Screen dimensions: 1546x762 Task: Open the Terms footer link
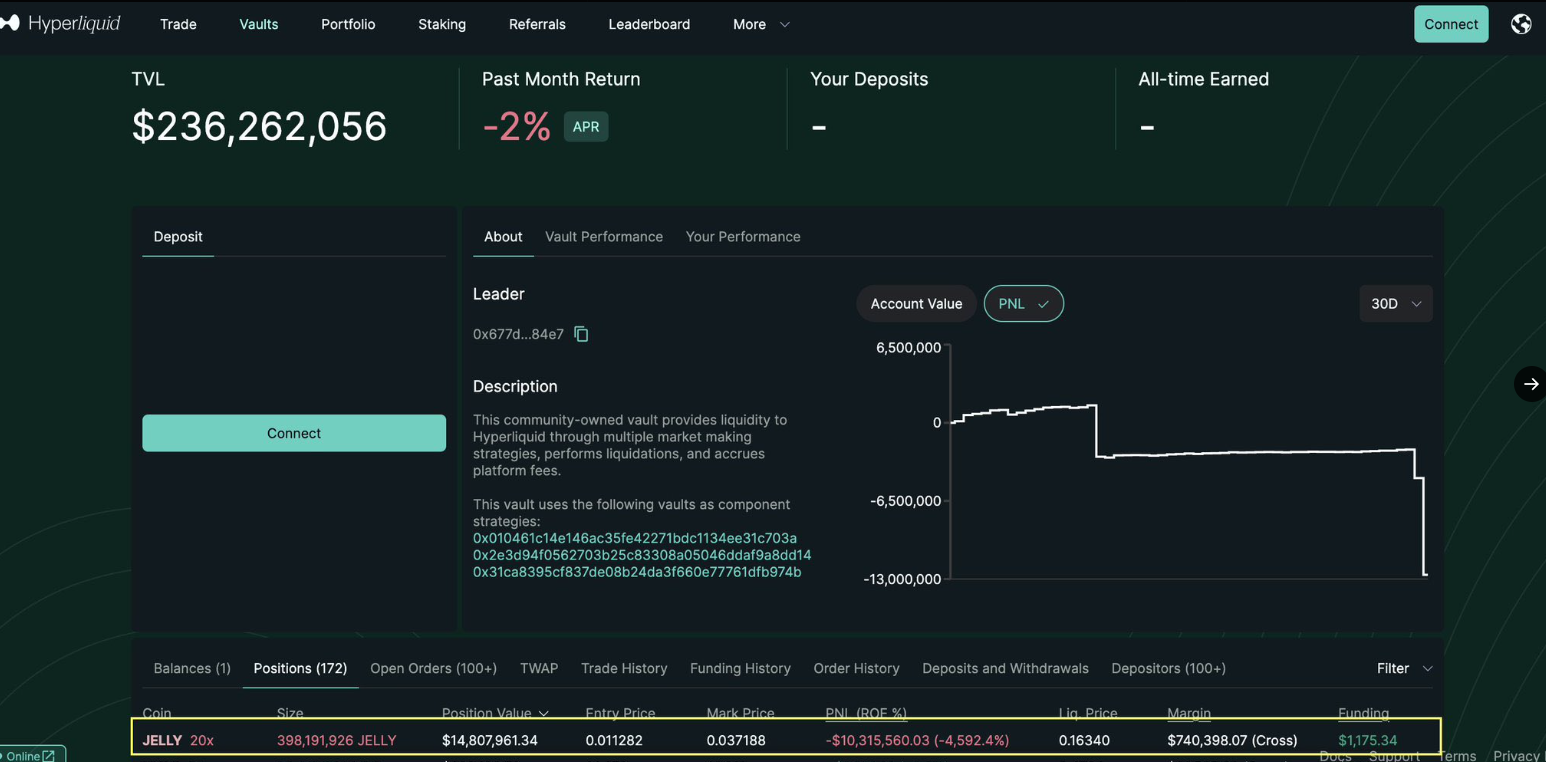point(1457,756)
